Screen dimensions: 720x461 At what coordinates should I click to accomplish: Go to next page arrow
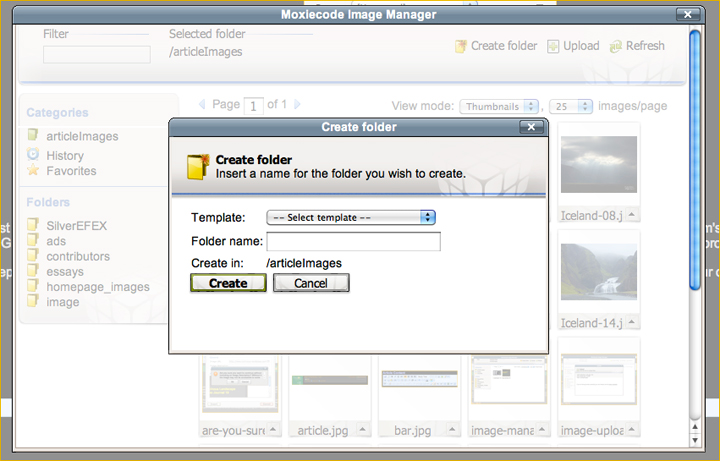(x=297, y=105)
